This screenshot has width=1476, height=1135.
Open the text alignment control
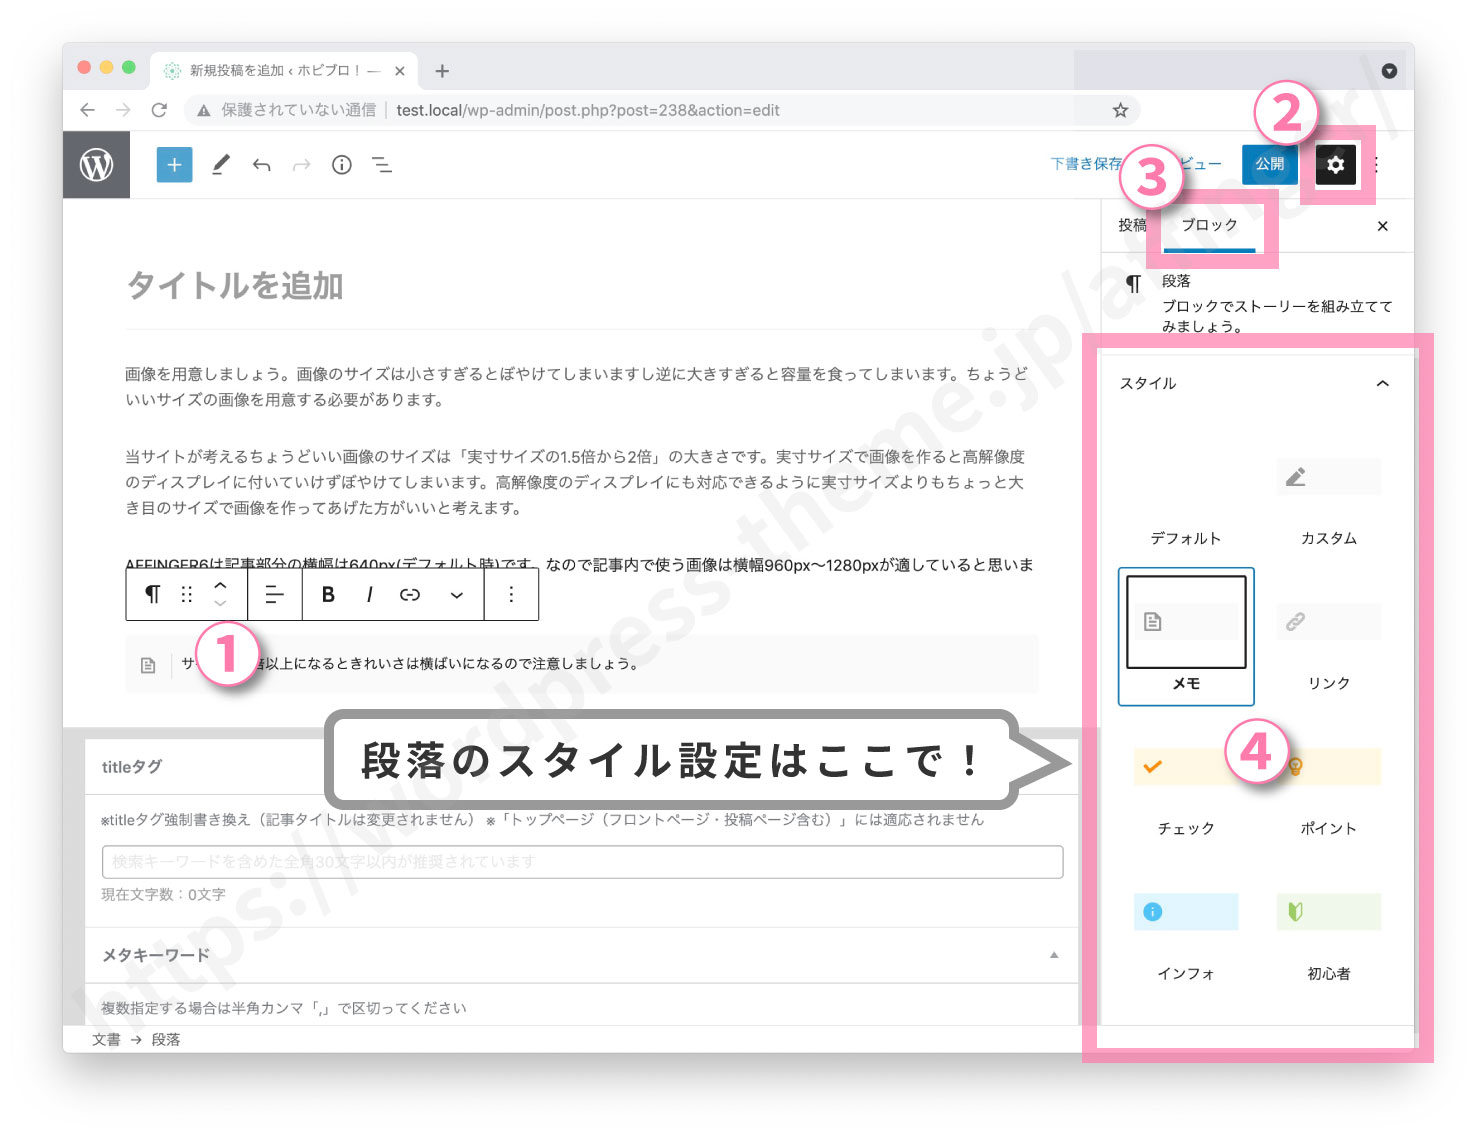pos(274,594)
